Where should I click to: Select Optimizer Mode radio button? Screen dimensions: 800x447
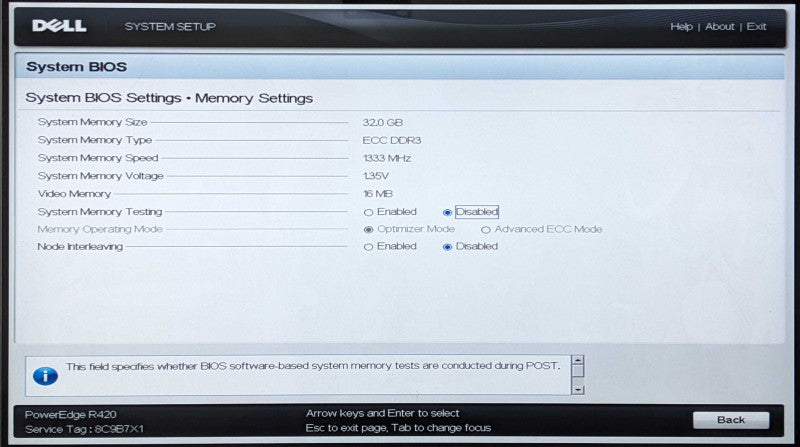pos(368,230)
